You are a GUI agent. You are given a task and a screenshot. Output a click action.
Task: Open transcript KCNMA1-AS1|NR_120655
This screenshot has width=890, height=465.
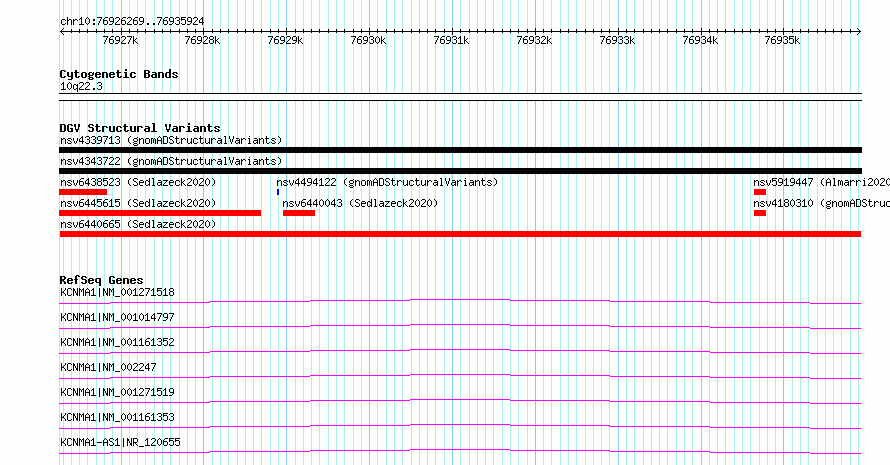[120, 442]
